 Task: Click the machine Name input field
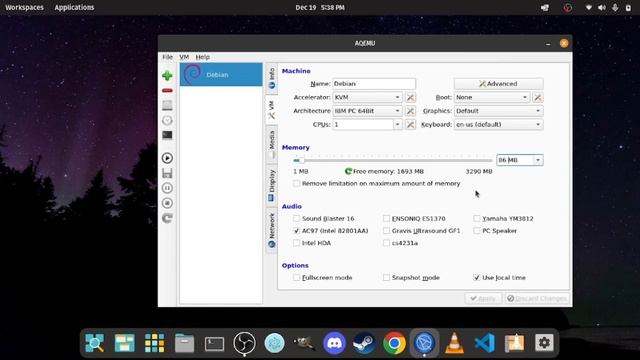click(x=374, y=84)
